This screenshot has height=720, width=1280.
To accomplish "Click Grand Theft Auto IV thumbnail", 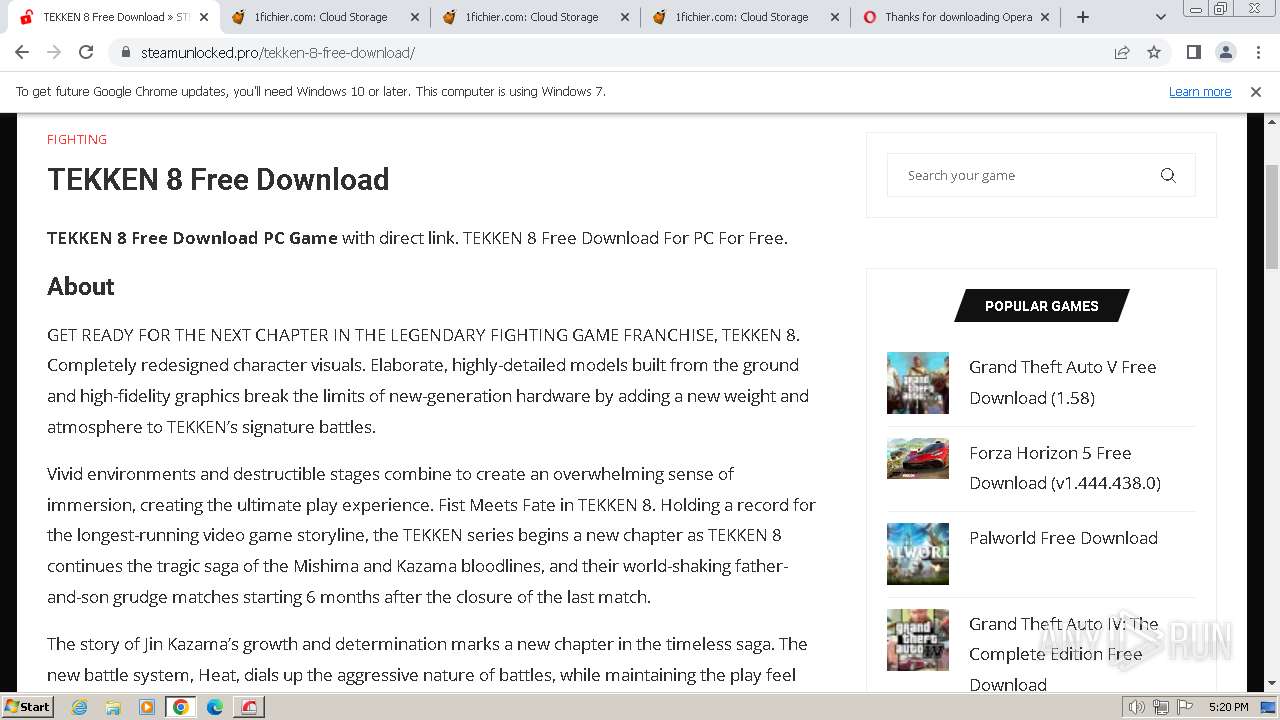I will click(918, 640).
